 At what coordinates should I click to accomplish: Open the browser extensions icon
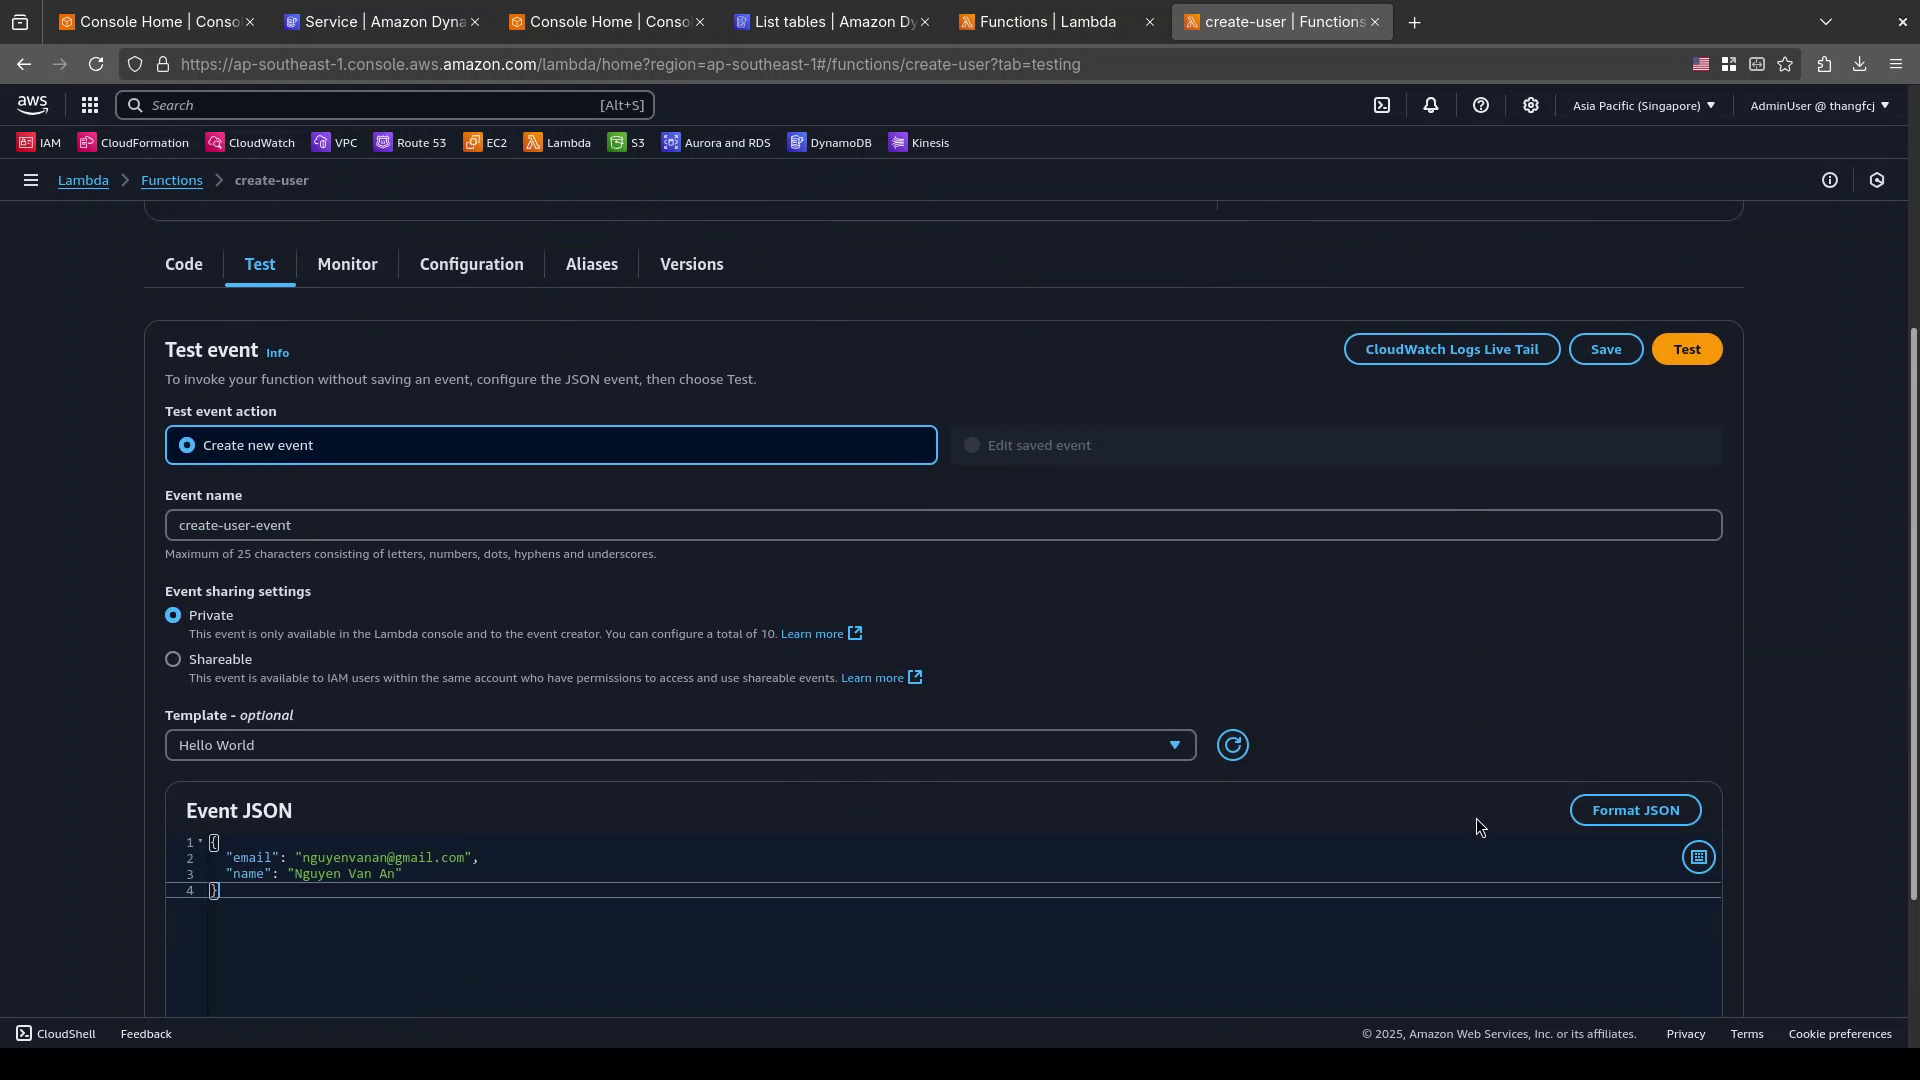(1825, 64)
